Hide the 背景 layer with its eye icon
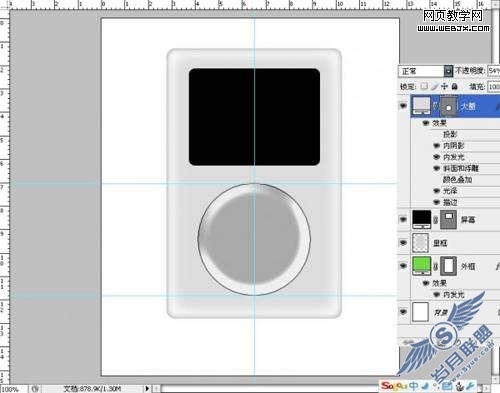Screen dimensions: 500x393 (x=403, y=312)
